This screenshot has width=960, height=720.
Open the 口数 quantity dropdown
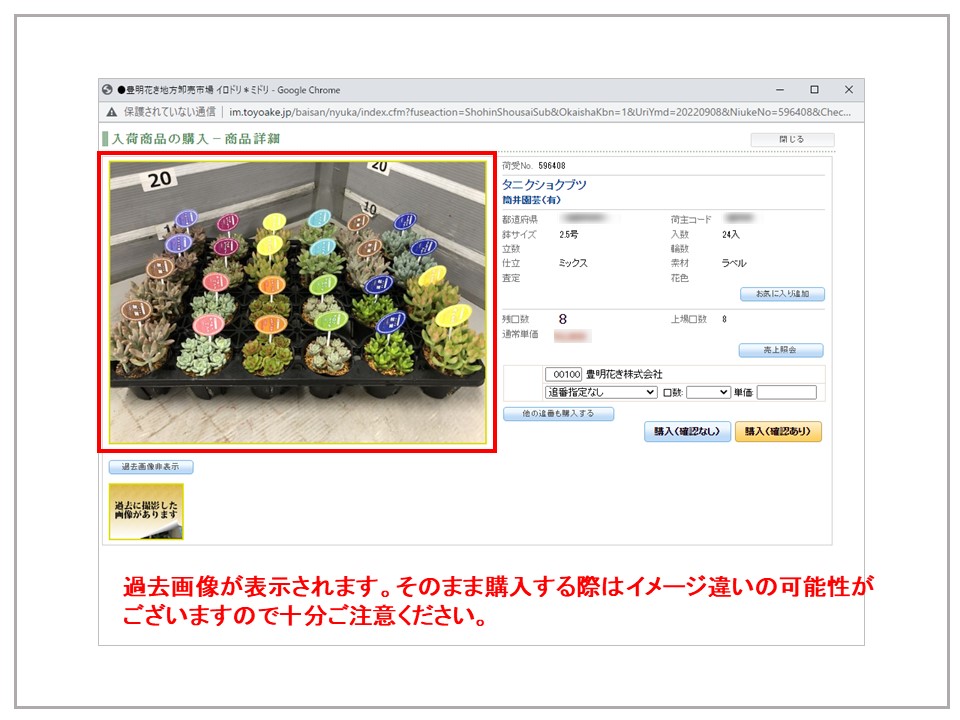pos(708,393)
